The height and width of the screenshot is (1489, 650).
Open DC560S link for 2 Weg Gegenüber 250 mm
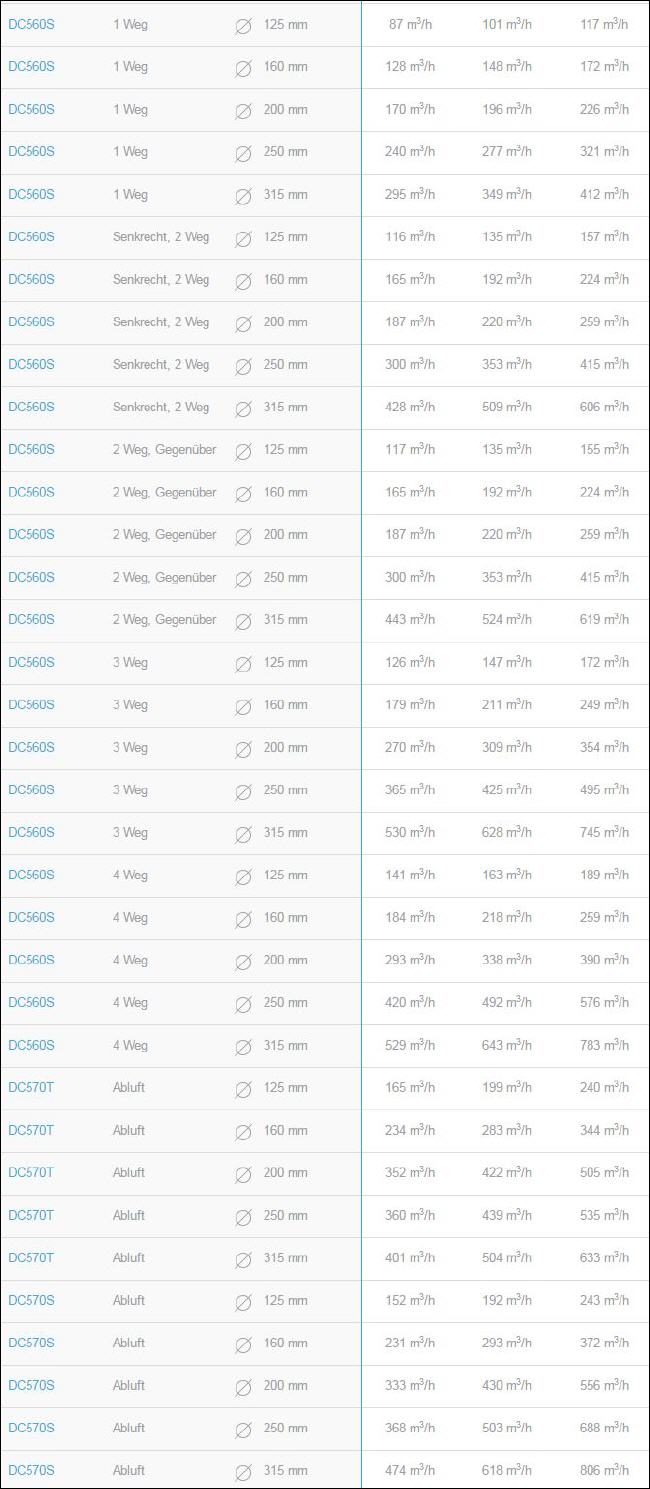coord(31,577)
